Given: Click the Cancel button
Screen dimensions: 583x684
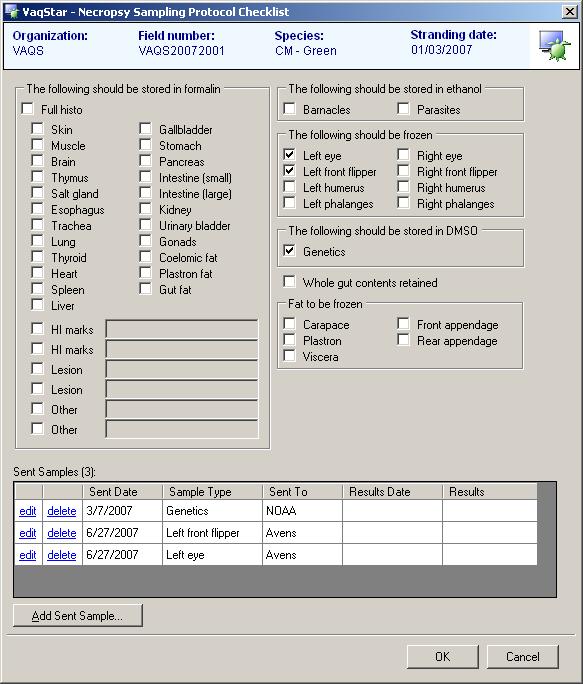Looking at the screenshot, I should (522, 657).
